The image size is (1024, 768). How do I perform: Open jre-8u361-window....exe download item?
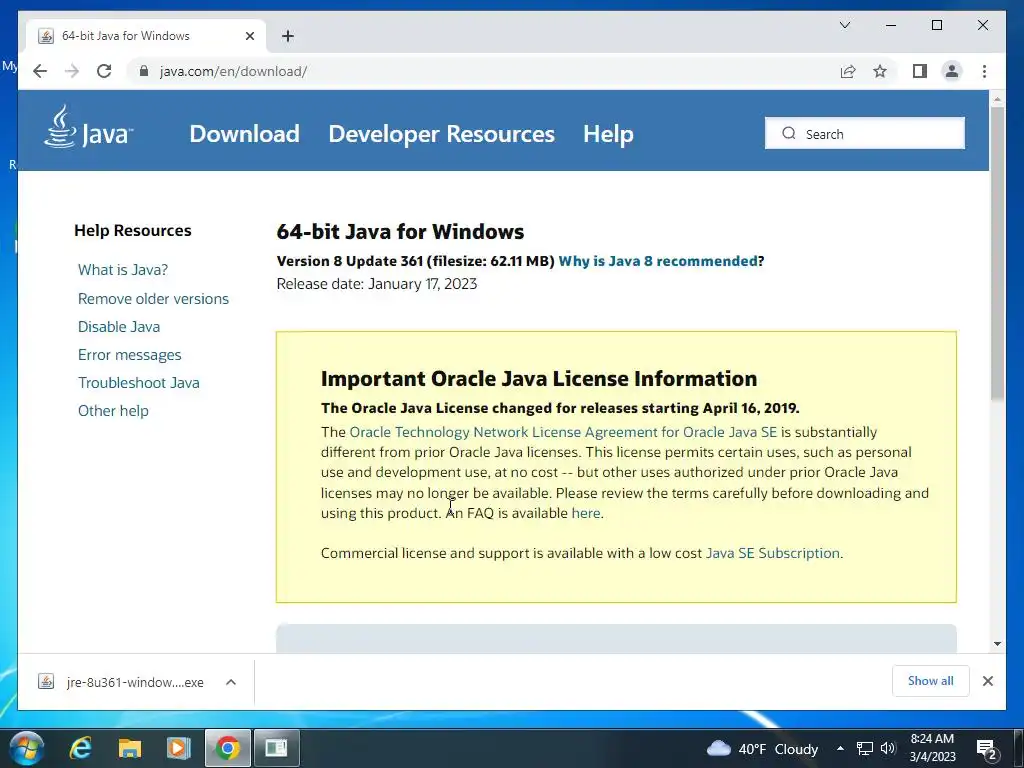pyautogui.click(x=135, y=682)
